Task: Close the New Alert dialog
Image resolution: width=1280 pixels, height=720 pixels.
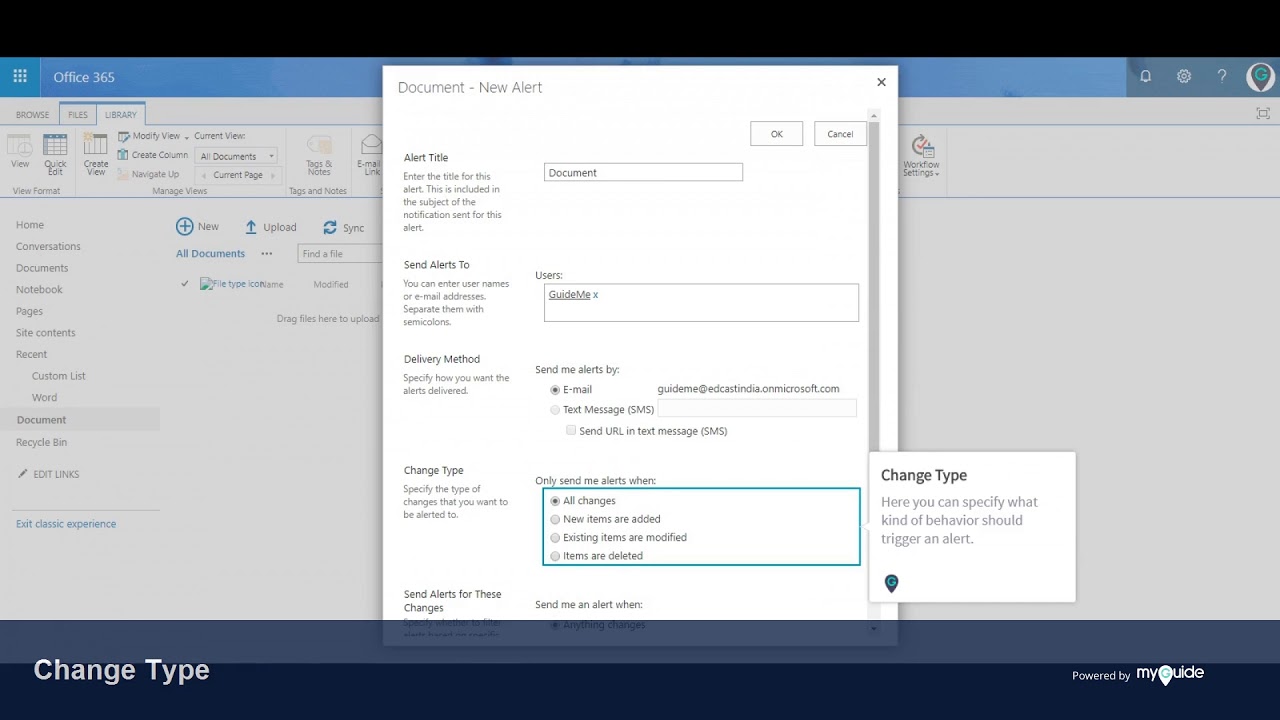Action: pos(881,82)
